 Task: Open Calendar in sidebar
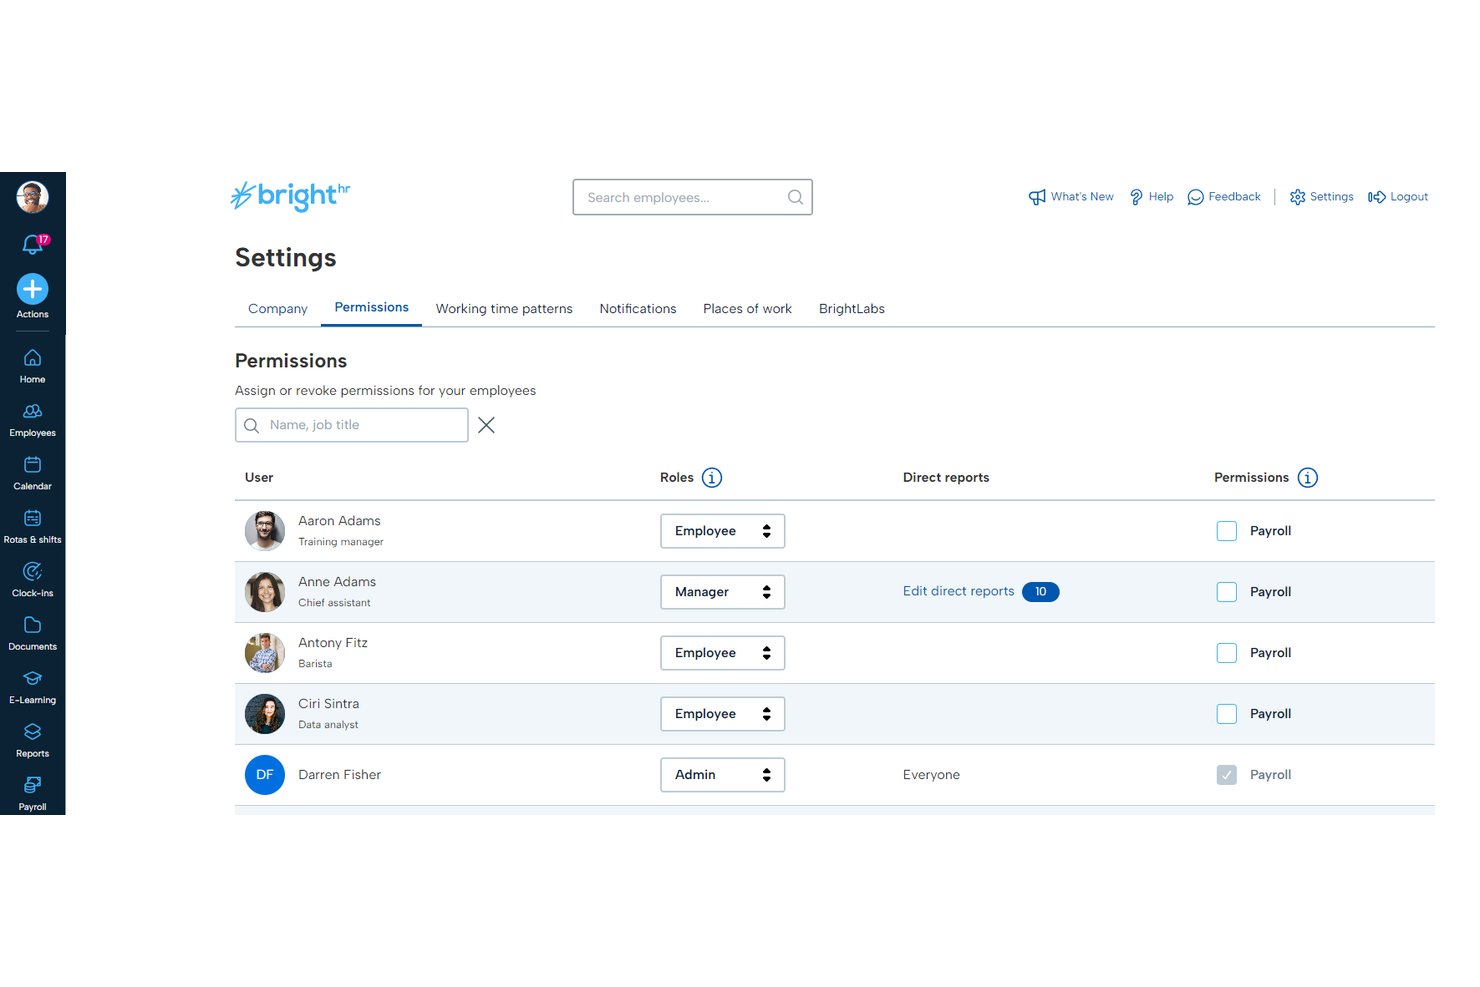tap(32, 473)
